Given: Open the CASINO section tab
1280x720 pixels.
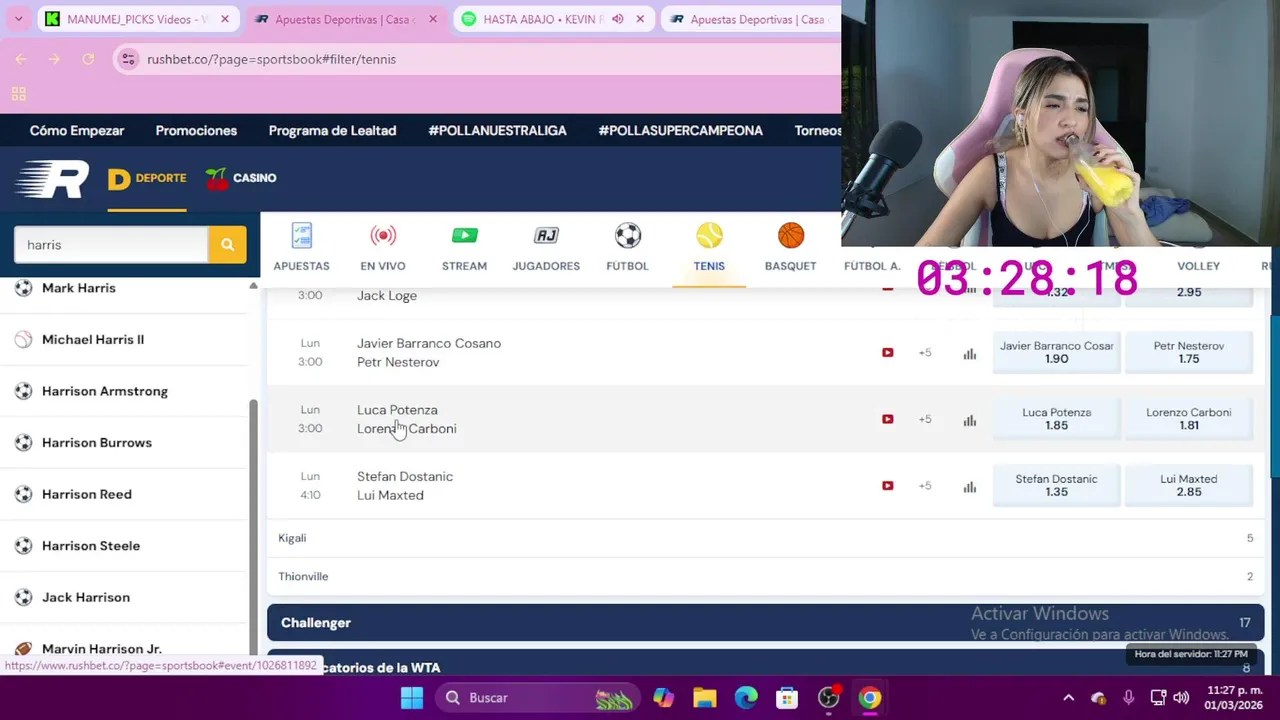Looking at the screenshot, I should click(241, 178).
